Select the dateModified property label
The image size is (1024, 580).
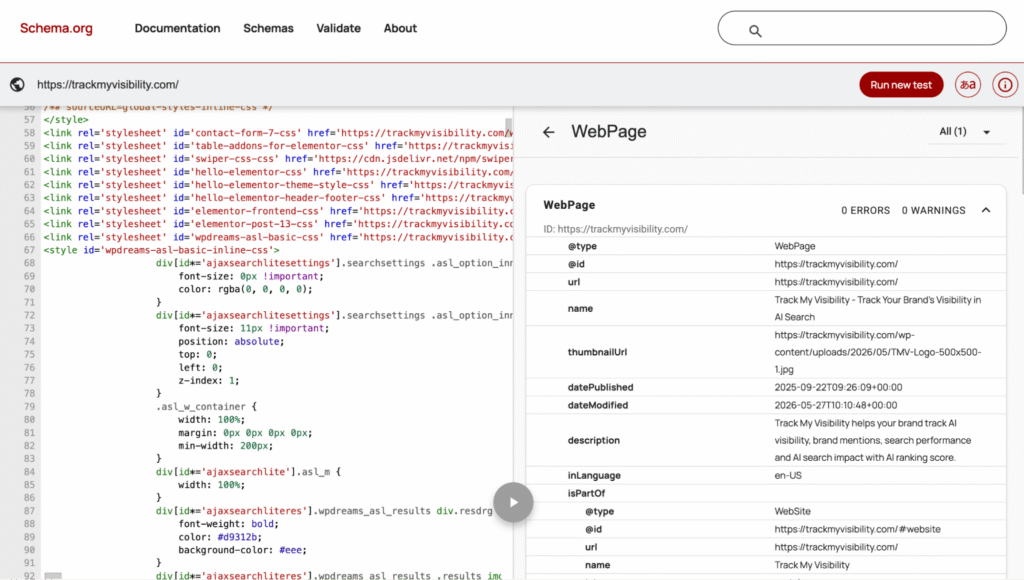[x=598, y=405]
